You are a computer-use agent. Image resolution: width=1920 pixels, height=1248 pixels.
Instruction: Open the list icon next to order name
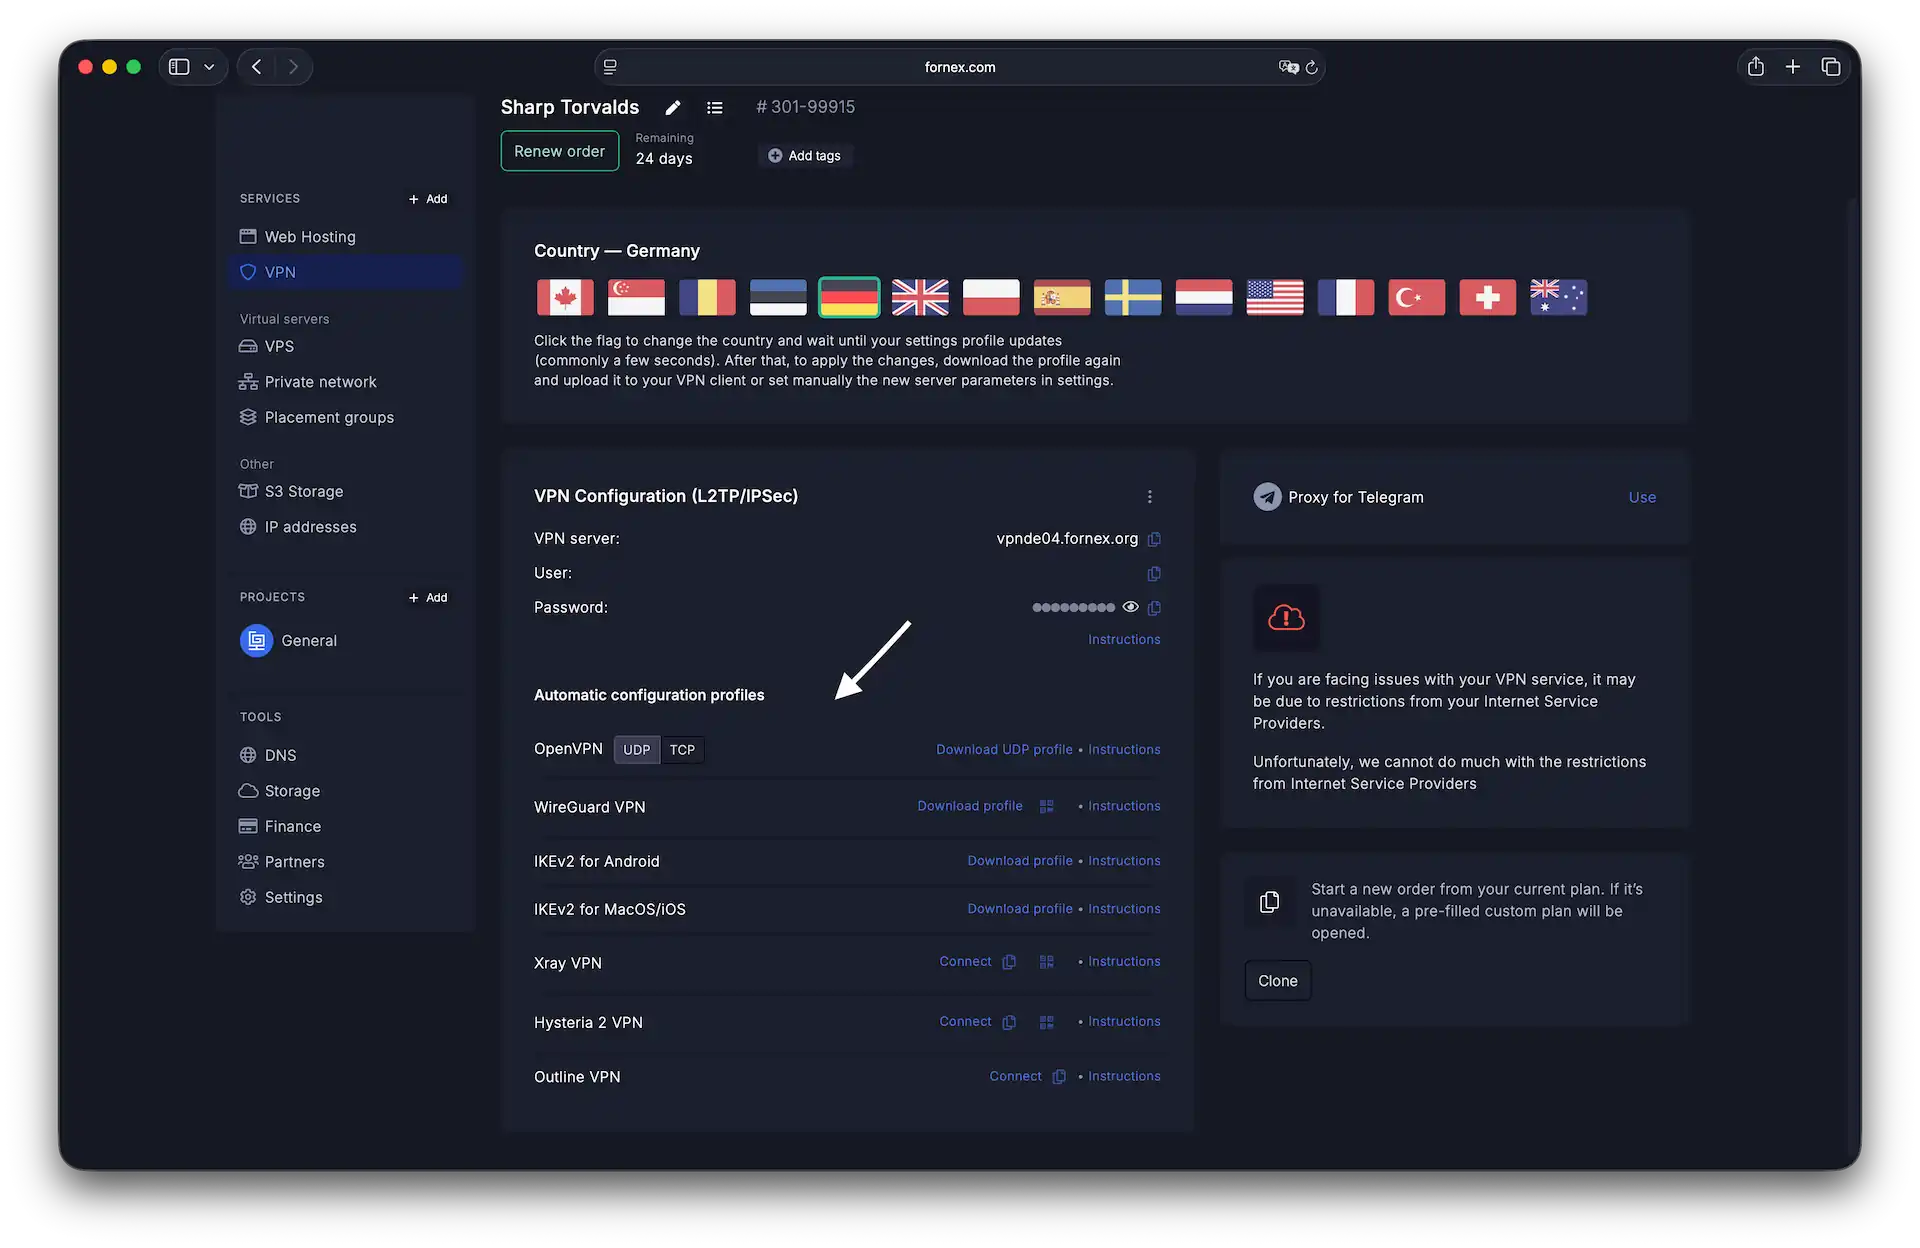(714, 108)
